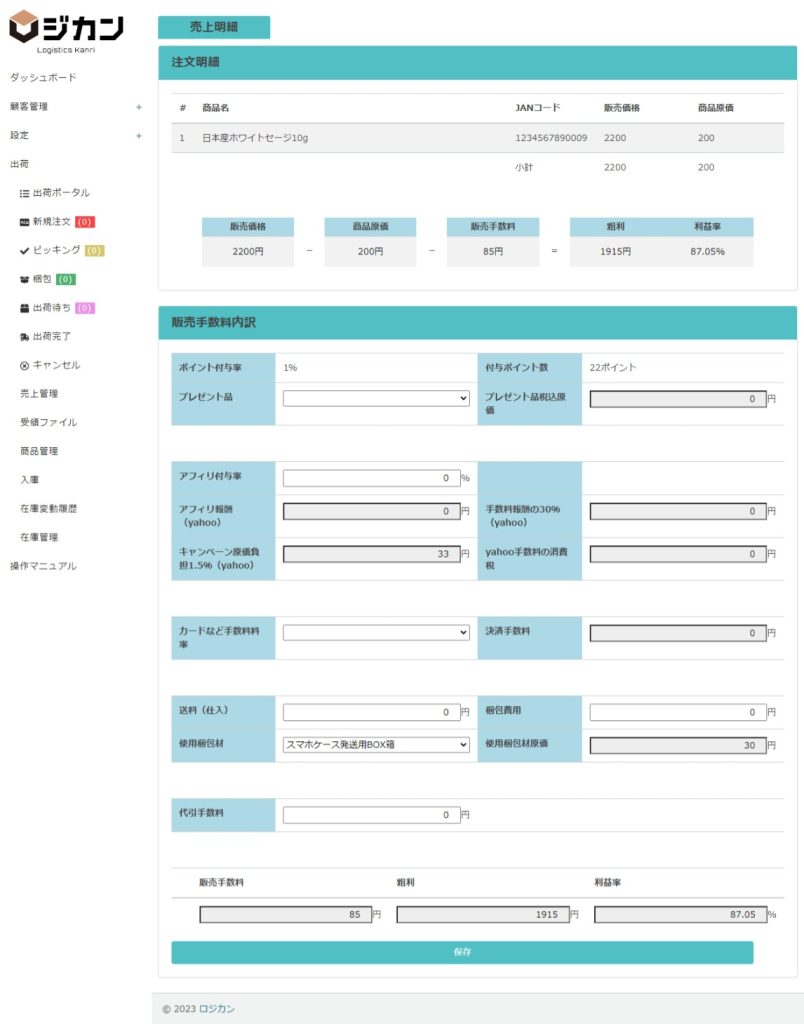The height and width of the screenshot is (1024, 804).
Task: Open 売上管理 menu item
Action: [39, 394]
